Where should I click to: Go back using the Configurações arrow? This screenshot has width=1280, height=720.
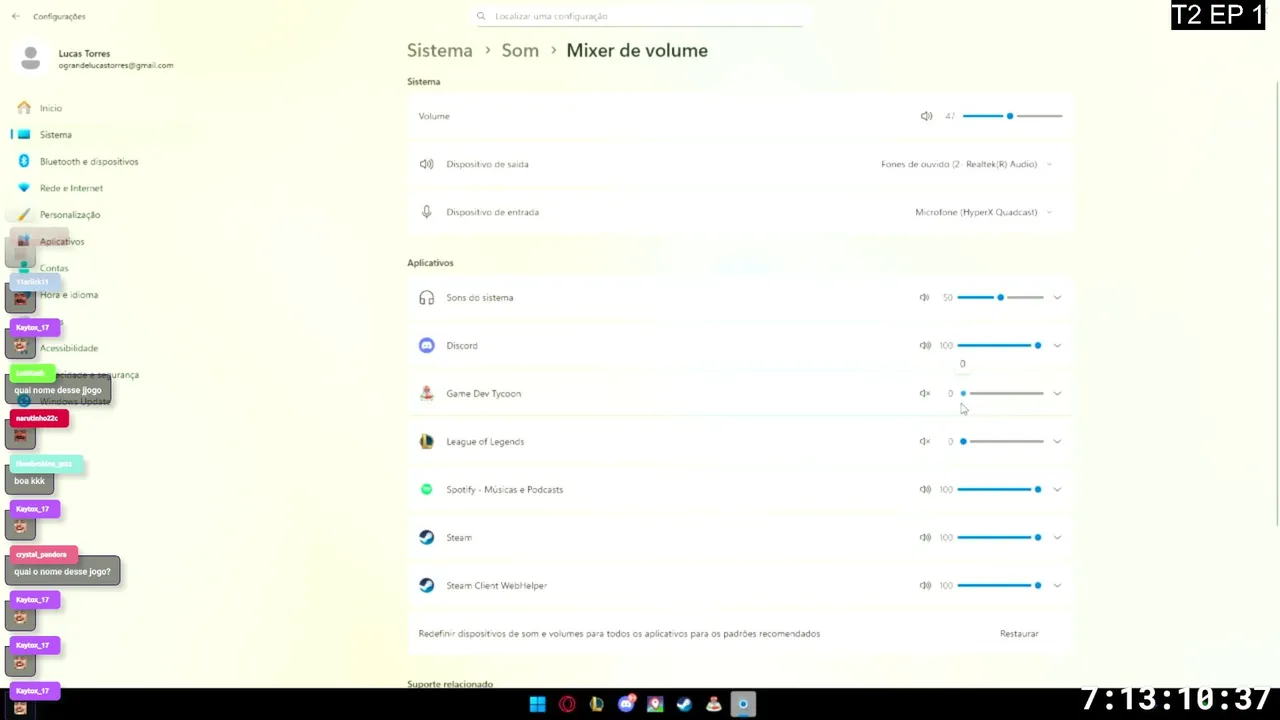[15, 16]
